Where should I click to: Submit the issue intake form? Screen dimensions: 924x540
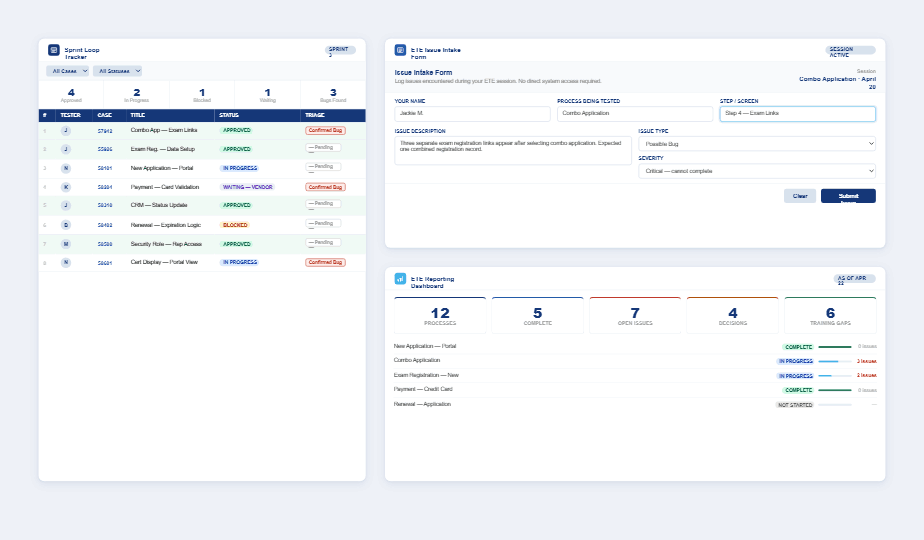click(848, 196)
